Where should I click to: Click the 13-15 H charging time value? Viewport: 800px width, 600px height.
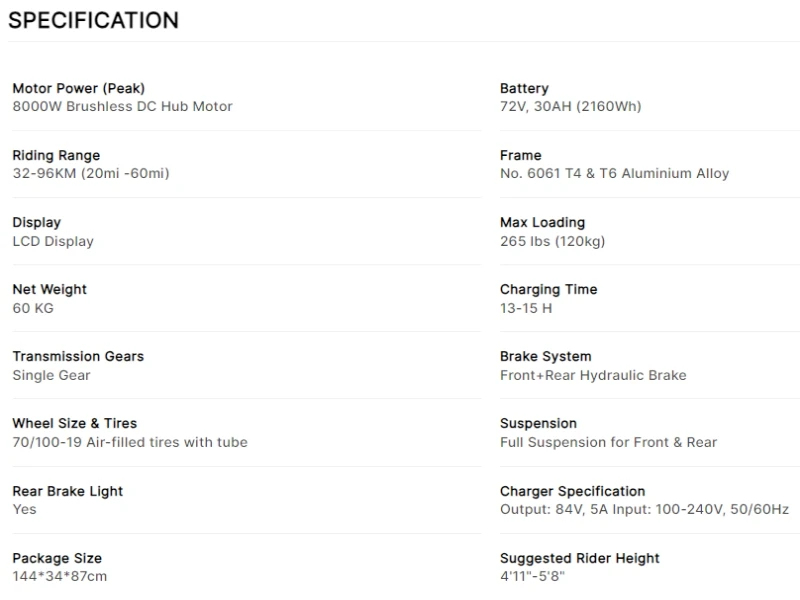526,308
